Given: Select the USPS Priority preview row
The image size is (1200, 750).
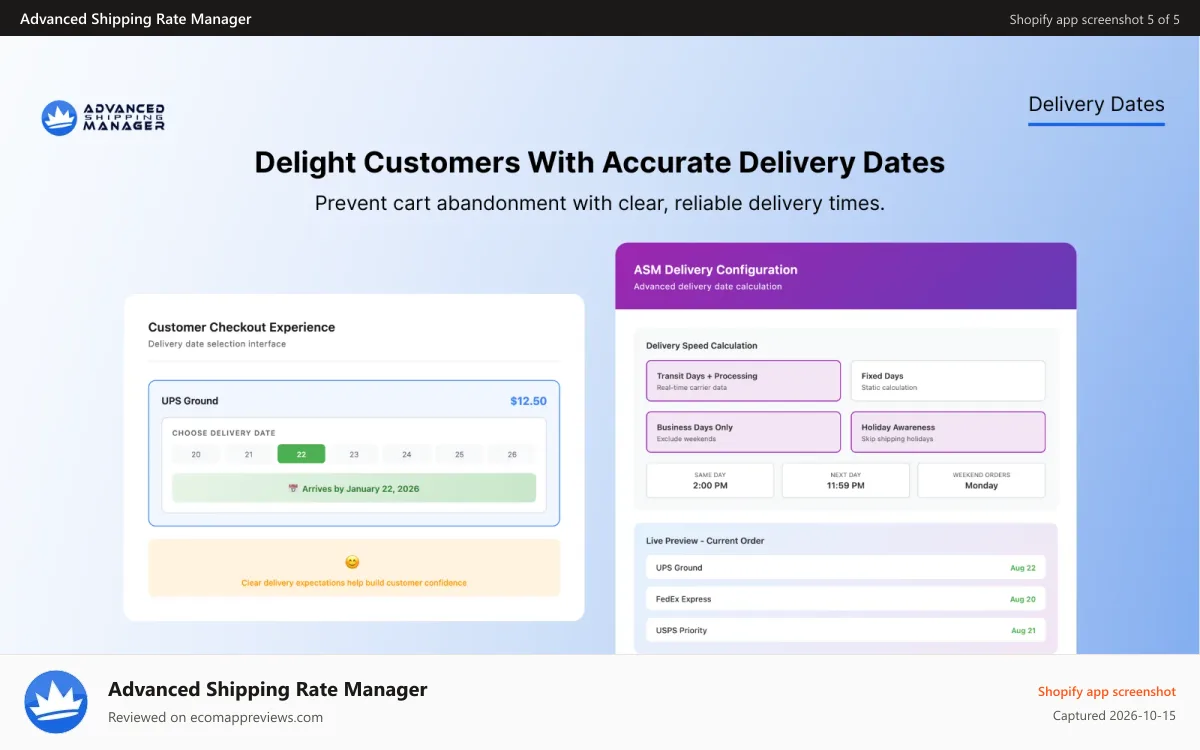Looking at the screenshot, I should tap(846, 630).
